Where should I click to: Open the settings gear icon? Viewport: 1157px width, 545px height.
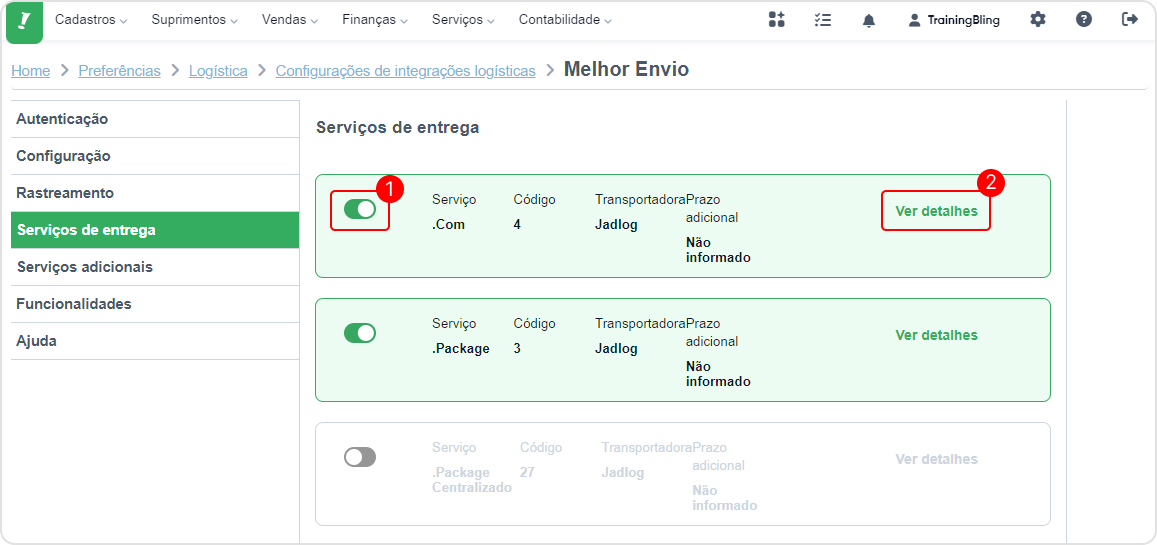1037,20
